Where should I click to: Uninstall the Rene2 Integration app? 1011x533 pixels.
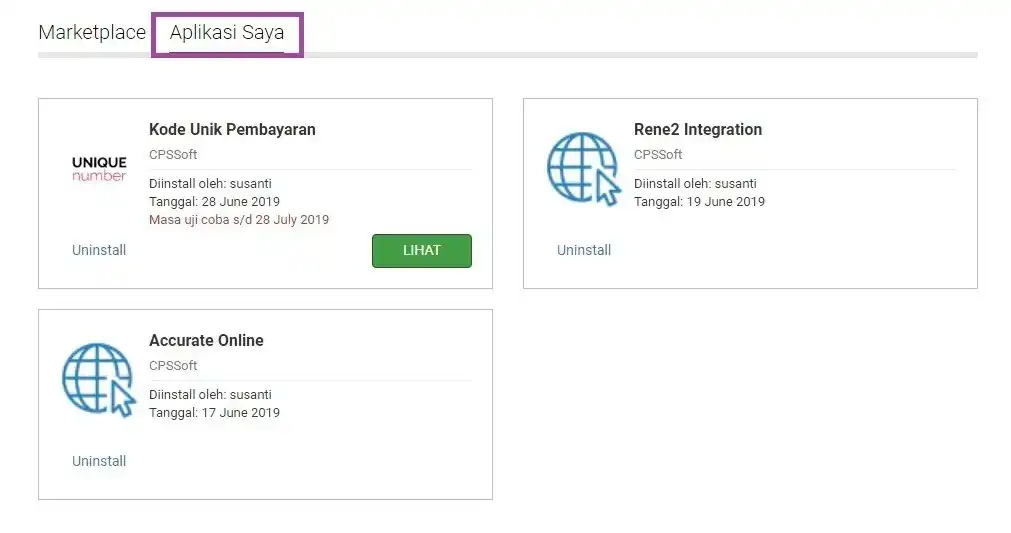click(x=584, y=250)
